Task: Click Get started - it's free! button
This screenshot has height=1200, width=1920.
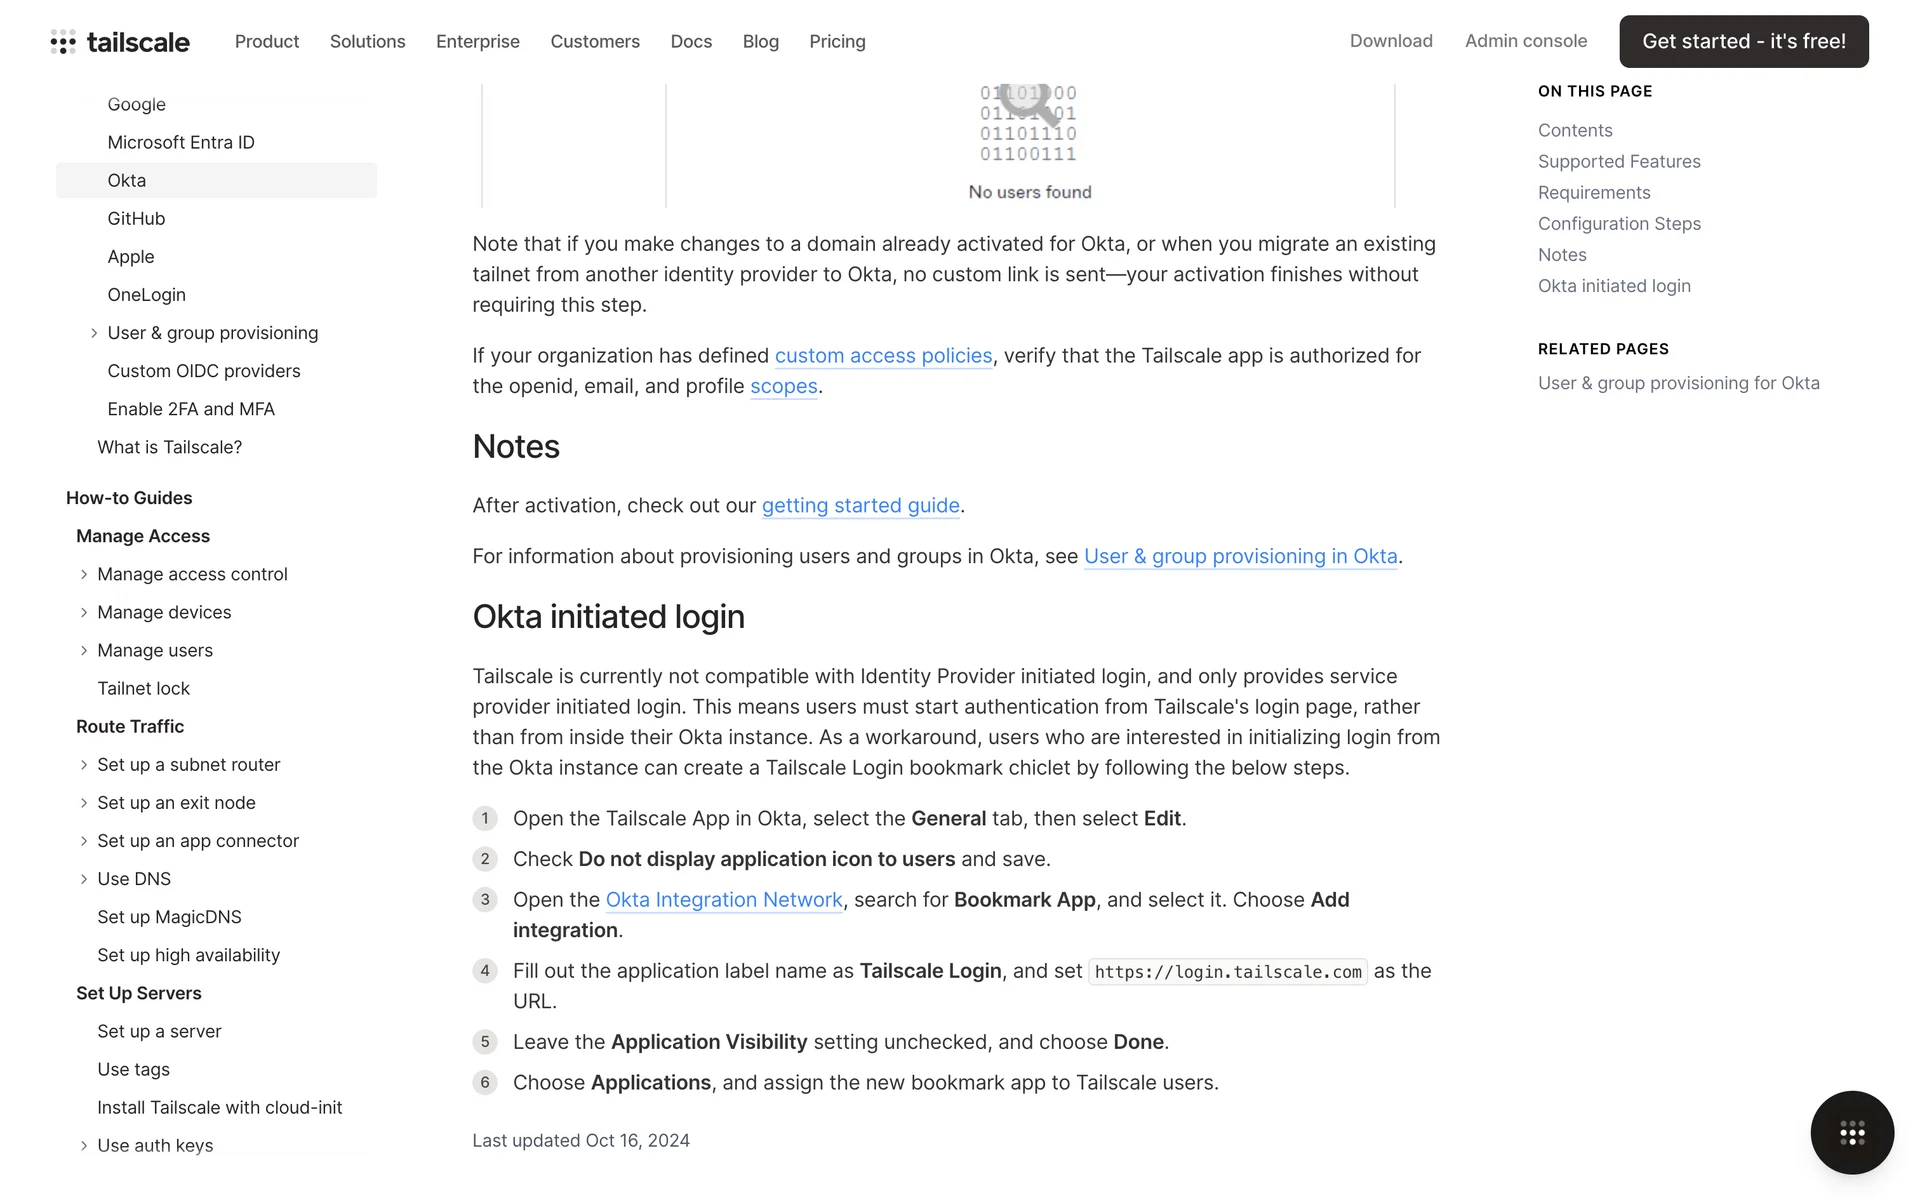Action: coord(1743,42)
